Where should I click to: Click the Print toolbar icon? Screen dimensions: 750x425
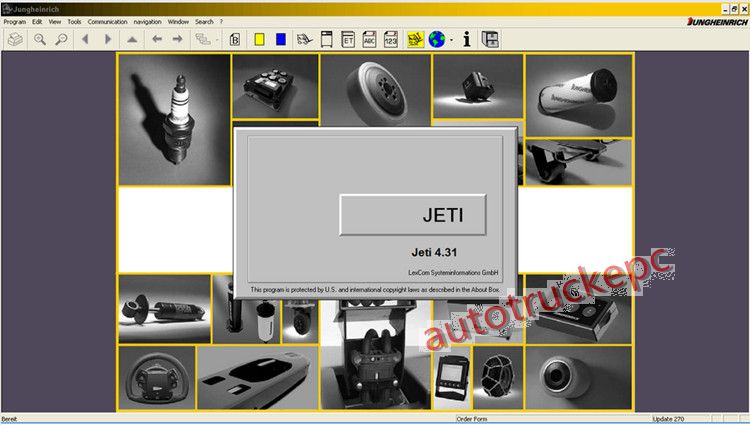point(15,39)
